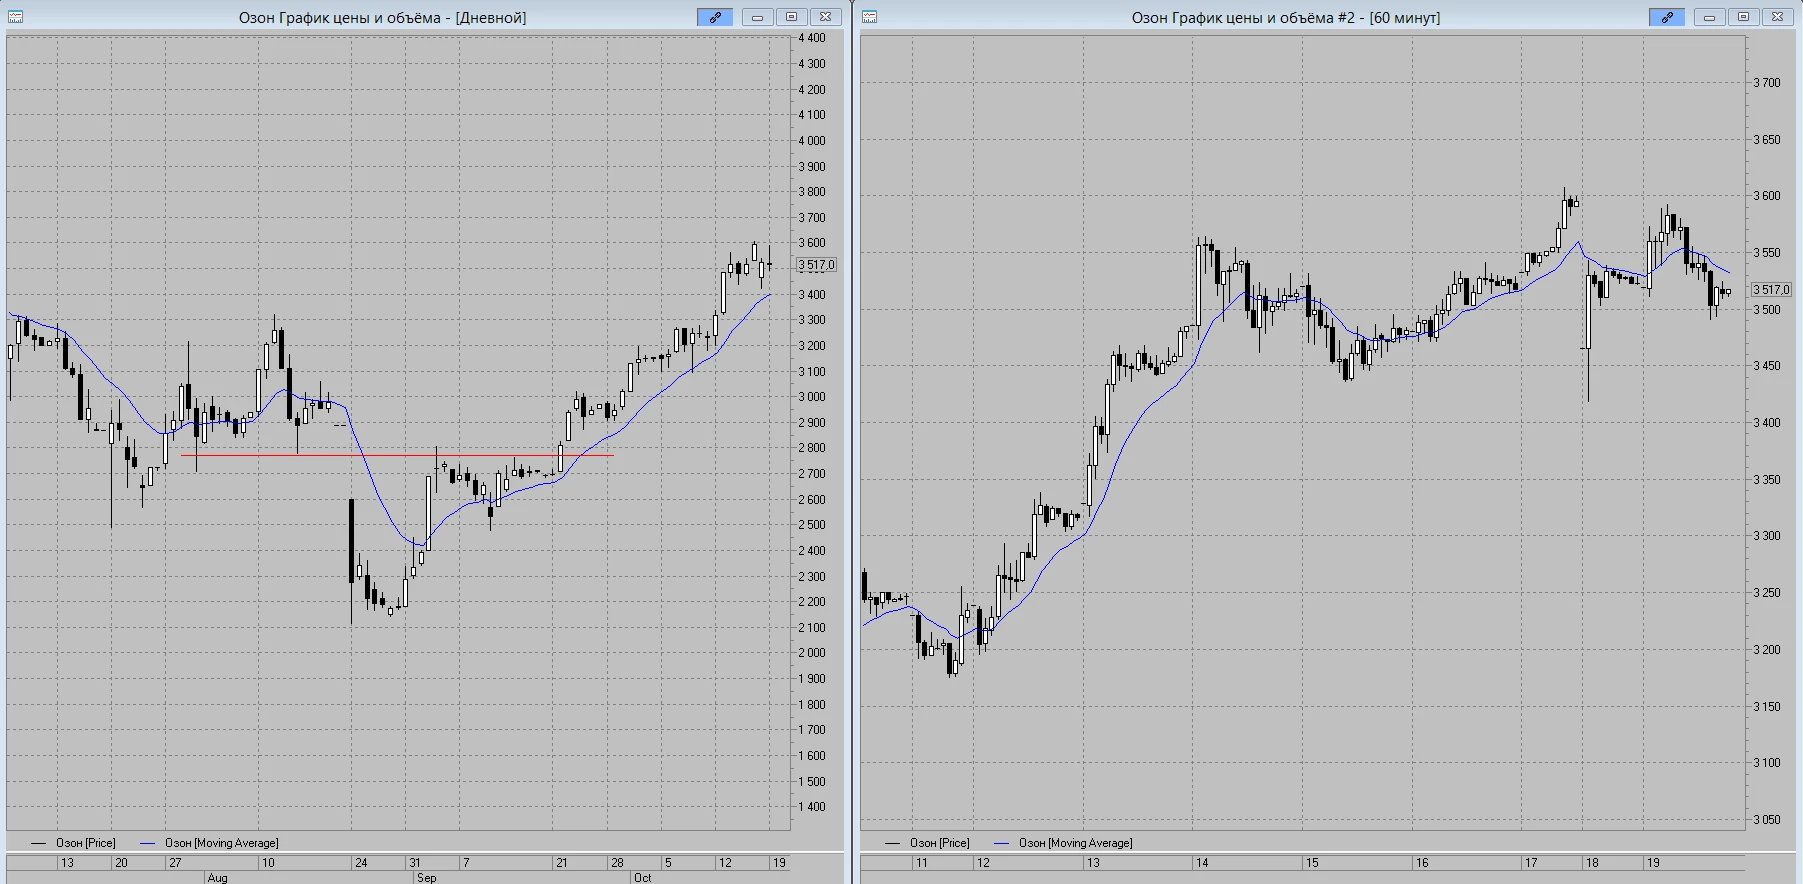Click the Озон [Price] legend in the daily chart

click(73, 843)
